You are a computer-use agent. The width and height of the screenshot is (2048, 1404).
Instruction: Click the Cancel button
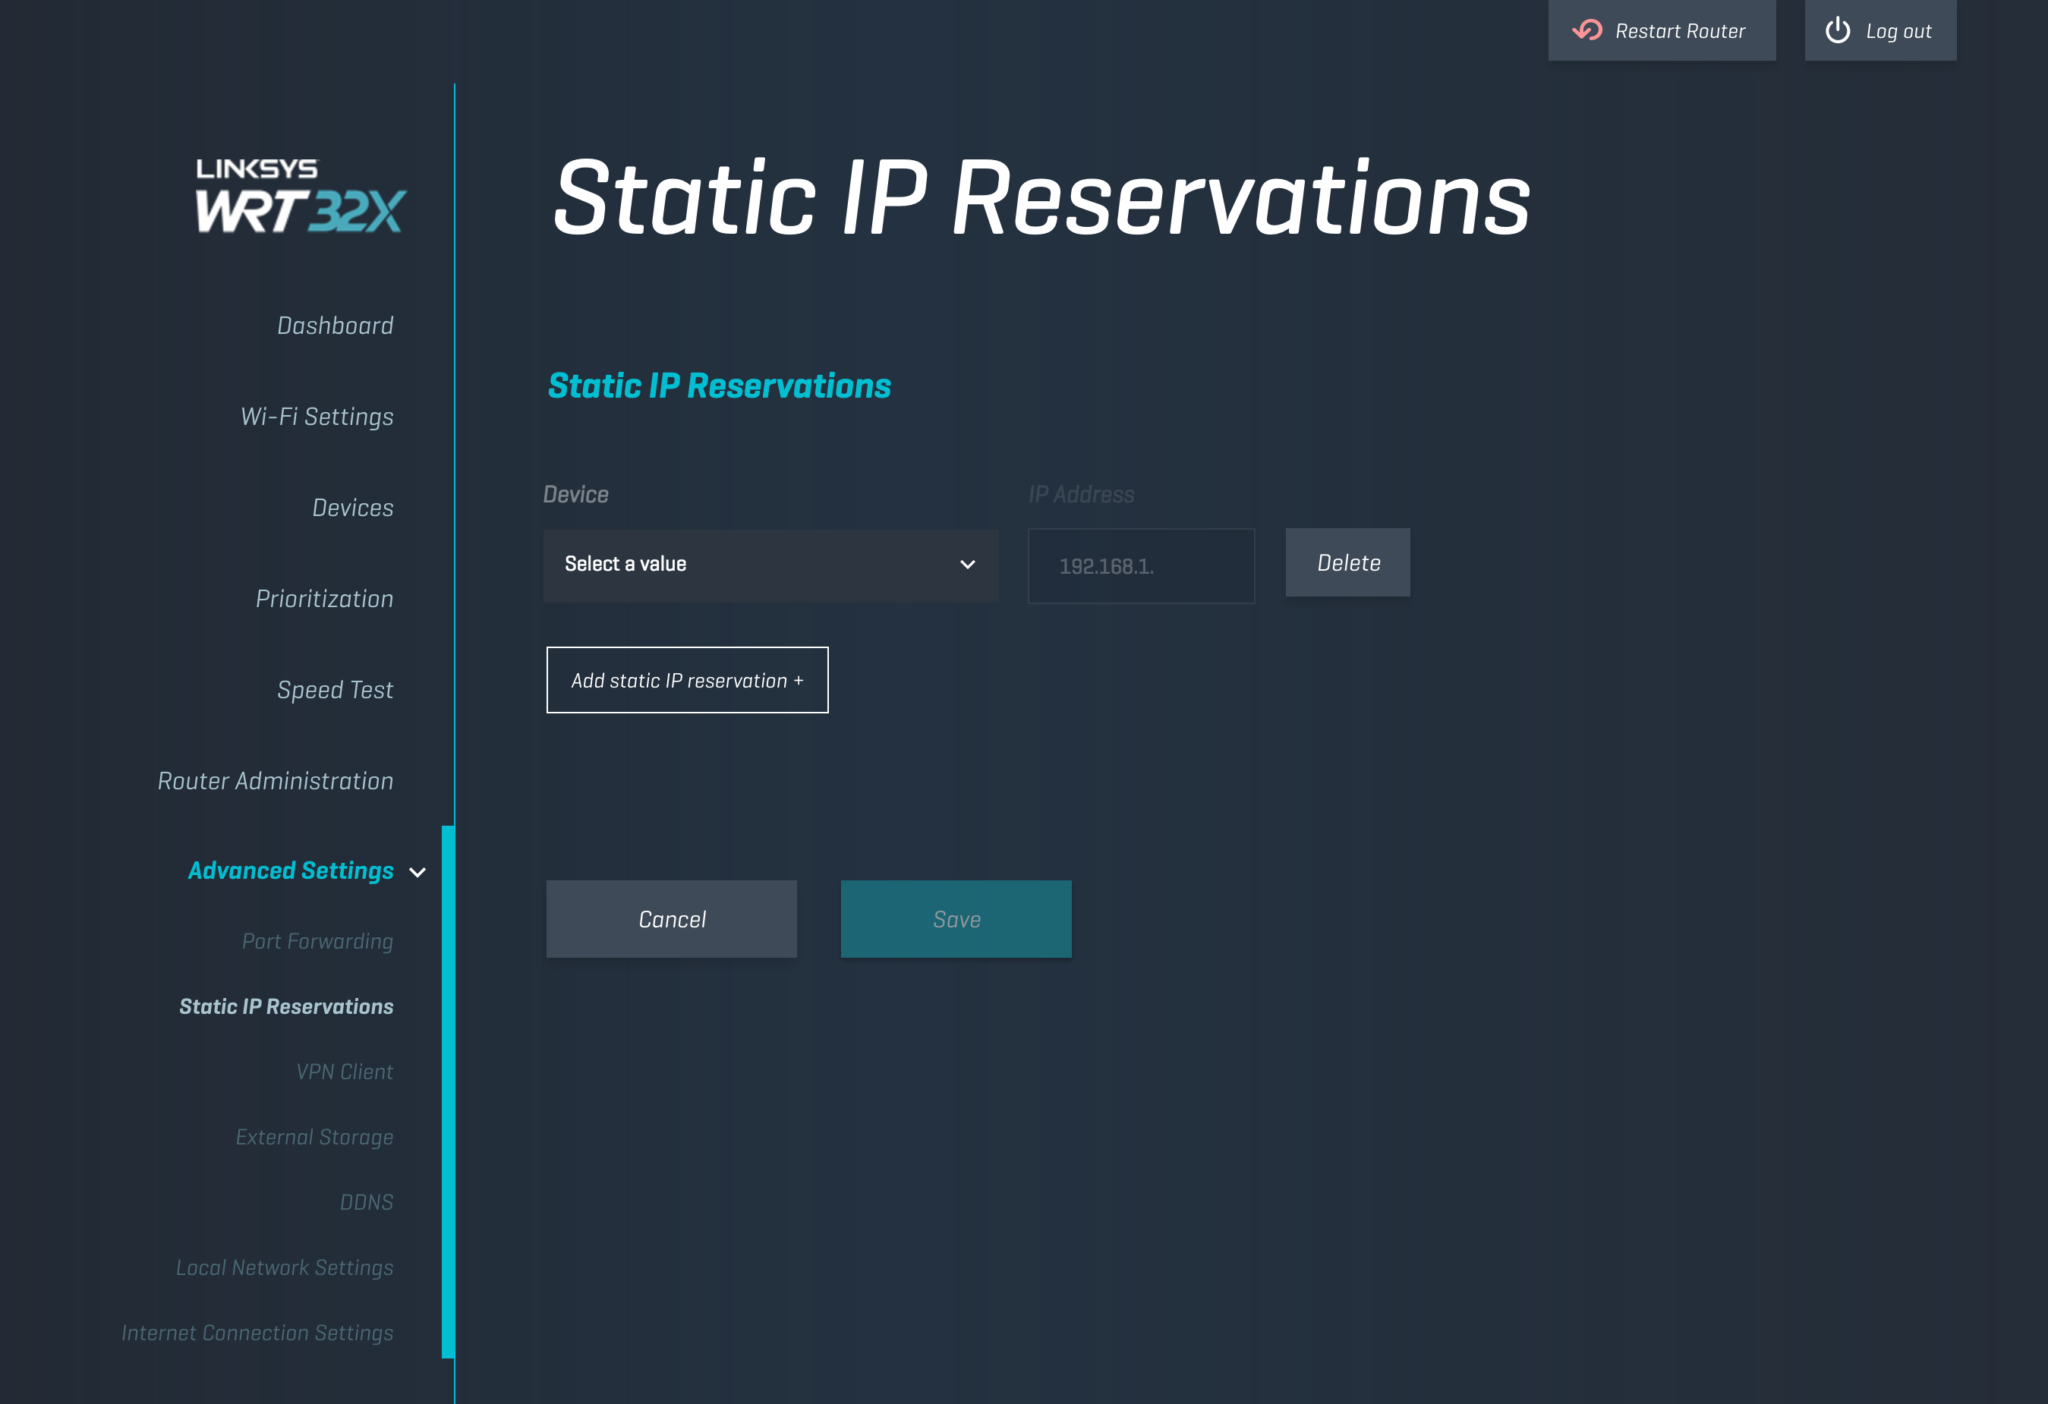[x=671, y=919]
